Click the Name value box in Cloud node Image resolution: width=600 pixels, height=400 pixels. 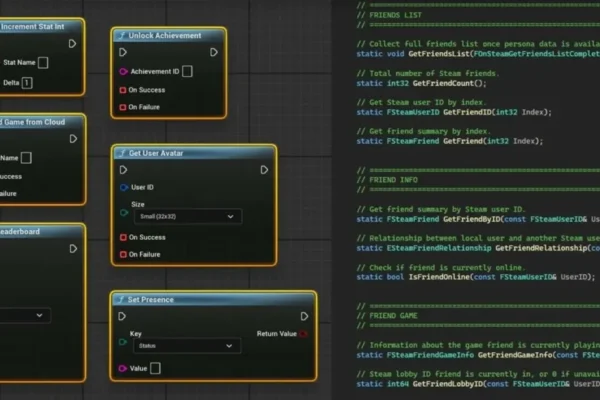26,158
